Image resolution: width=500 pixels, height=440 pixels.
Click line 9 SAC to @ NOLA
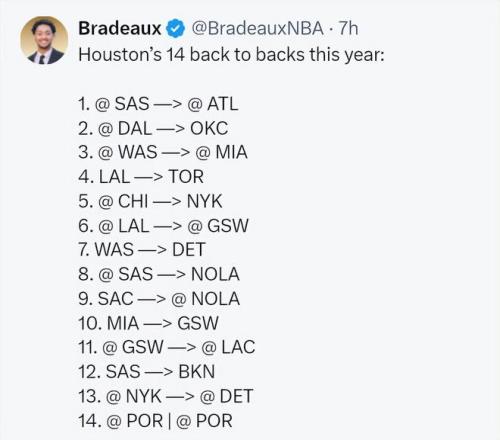(159, 299)
